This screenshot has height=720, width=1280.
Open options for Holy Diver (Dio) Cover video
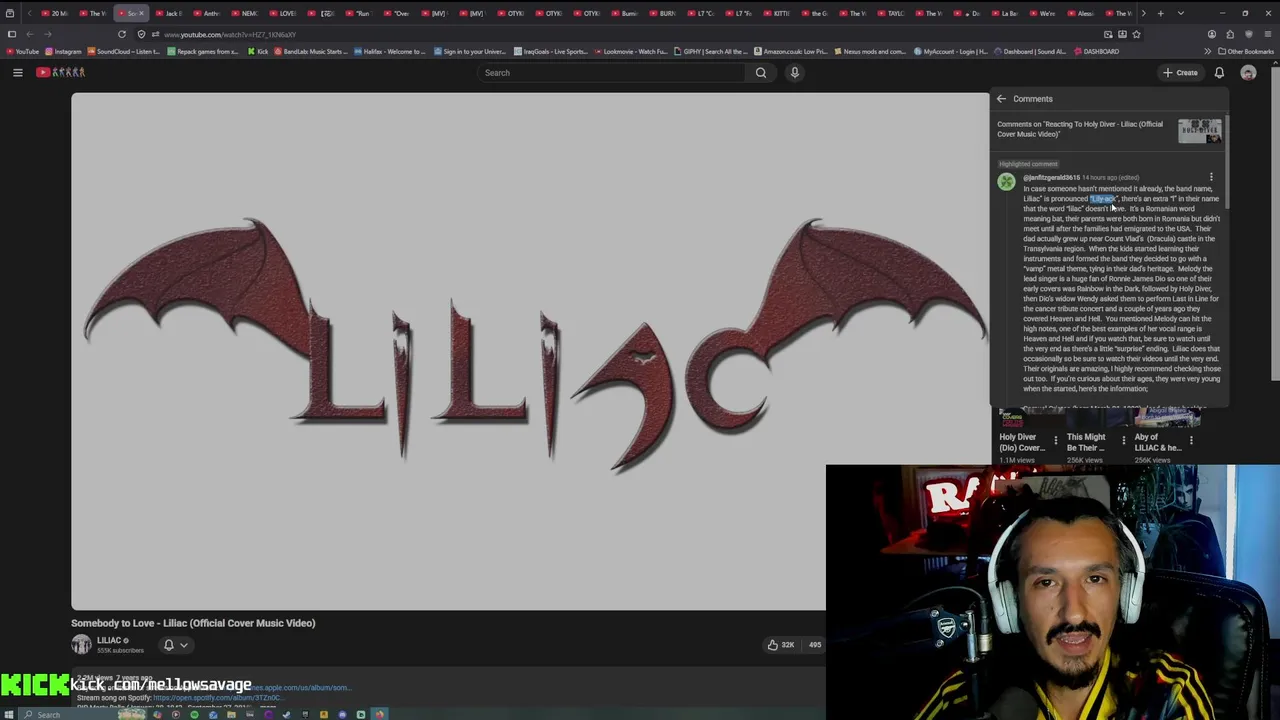click(x=1055, y=441)
